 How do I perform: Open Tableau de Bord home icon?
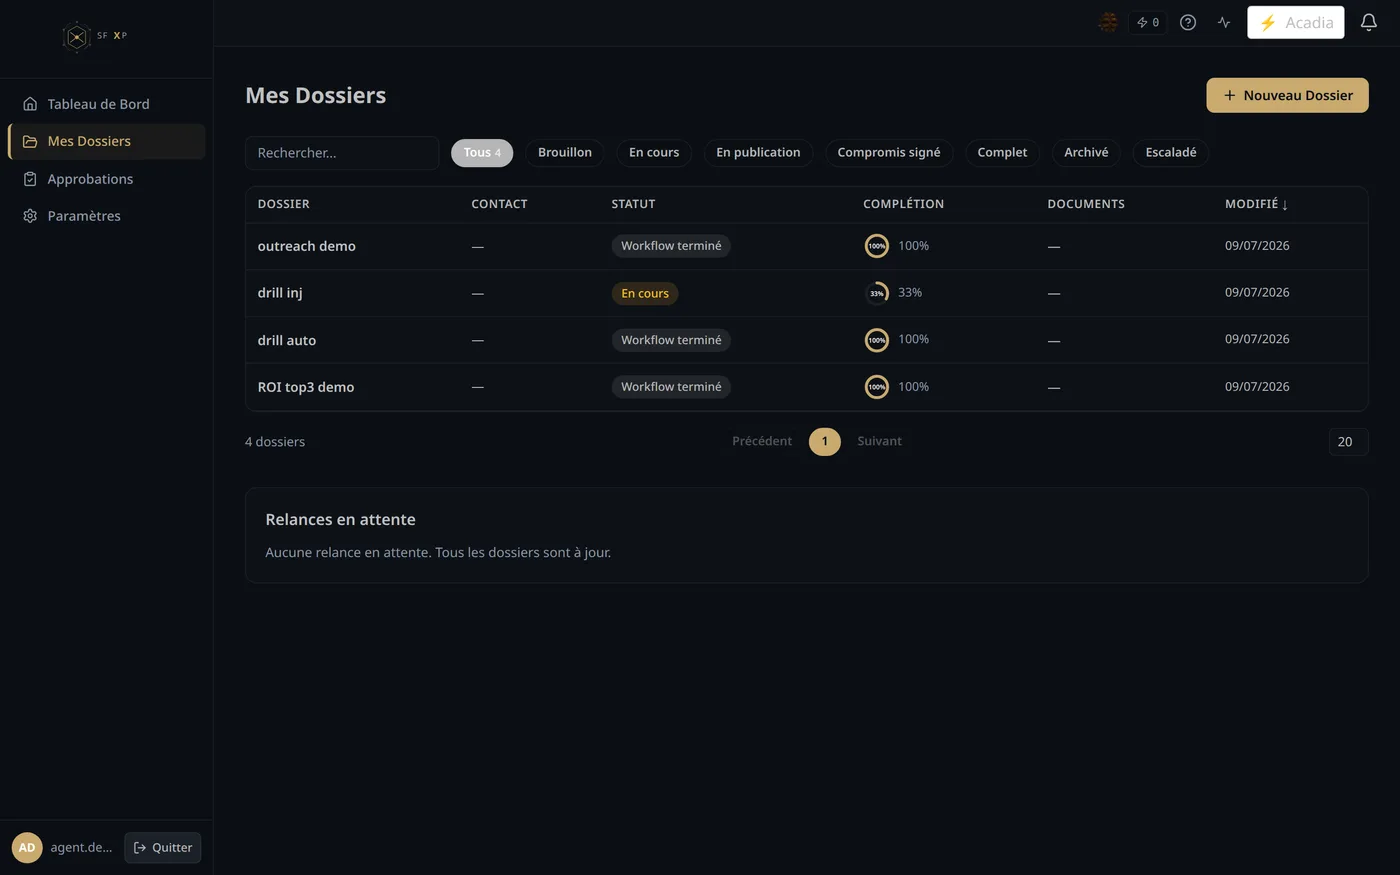pyautogui.click(x=30, y=104)
